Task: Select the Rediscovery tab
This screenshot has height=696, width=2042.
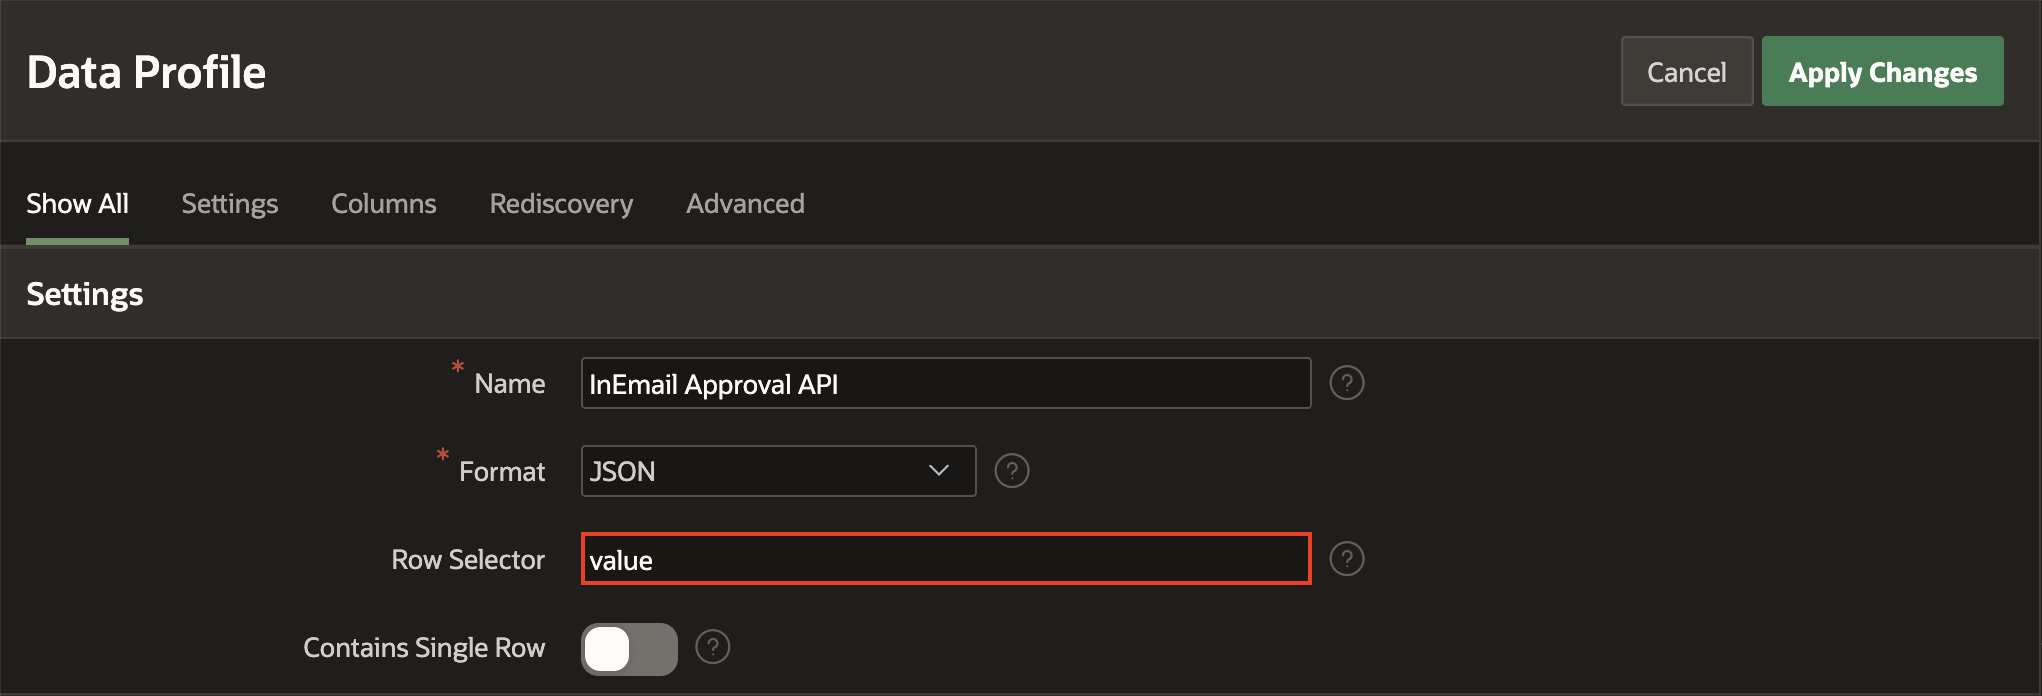Action: coord(561,204)
